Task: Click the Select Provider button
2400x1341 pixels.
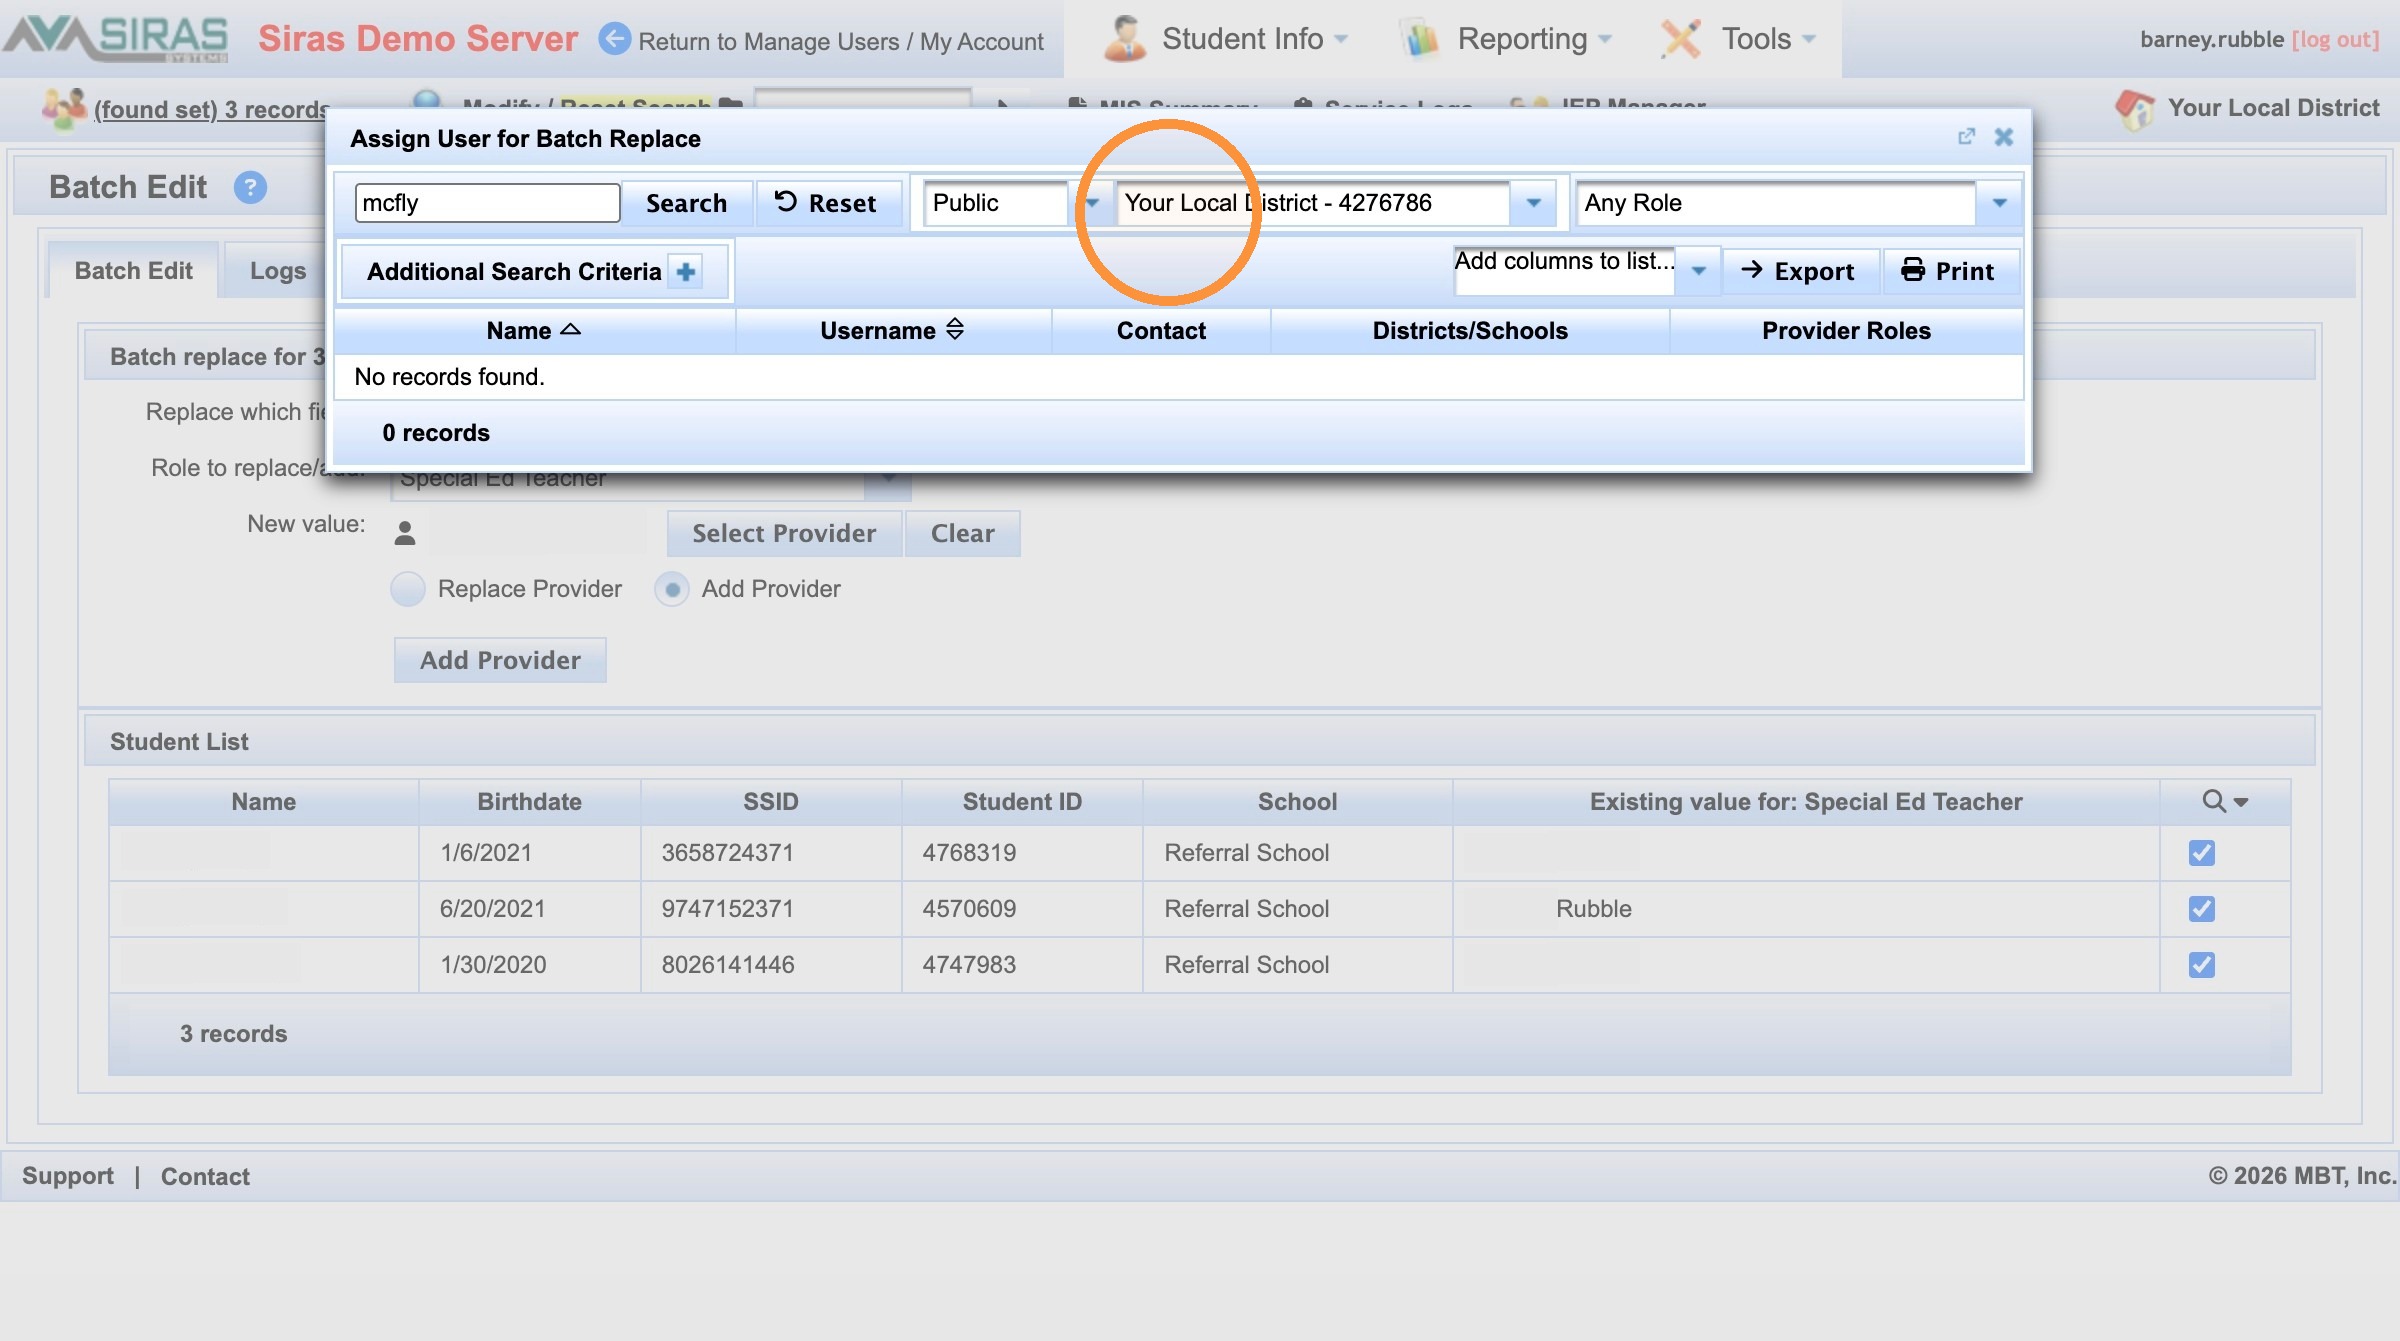Action: coord(784,533)
